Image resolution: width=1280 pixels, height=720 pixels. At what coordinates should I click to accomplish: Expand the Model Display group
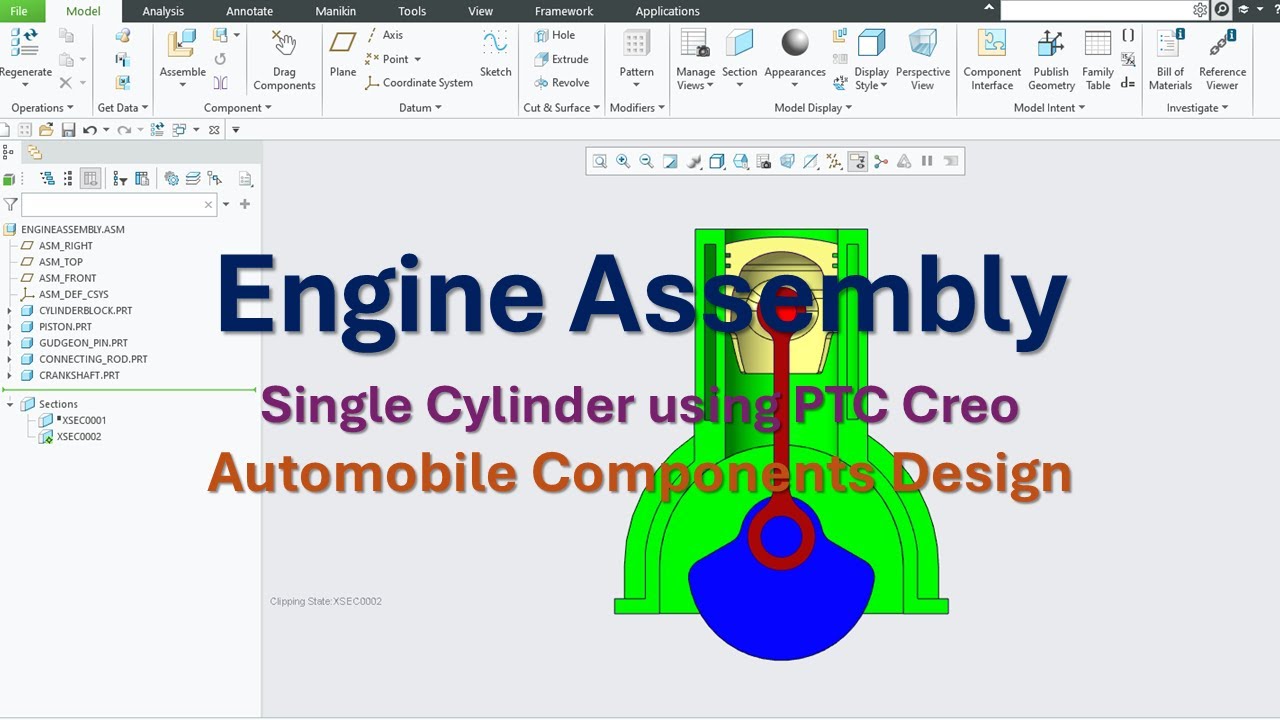(x=813, y=108)
